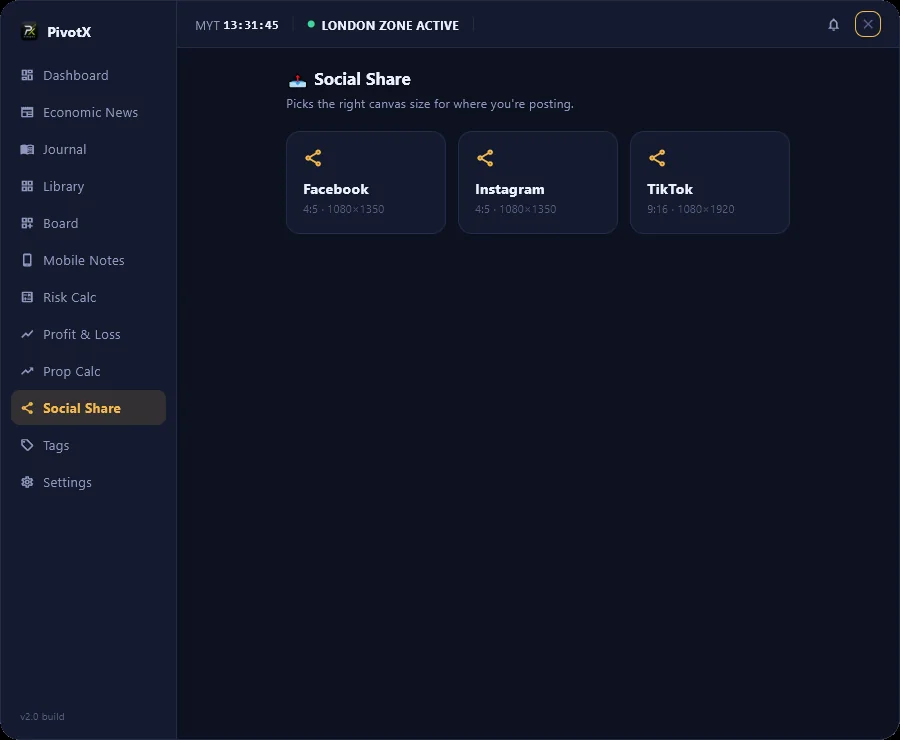Click Instagram's 4:5 · 1080×1350 size text

pos(515,209)
